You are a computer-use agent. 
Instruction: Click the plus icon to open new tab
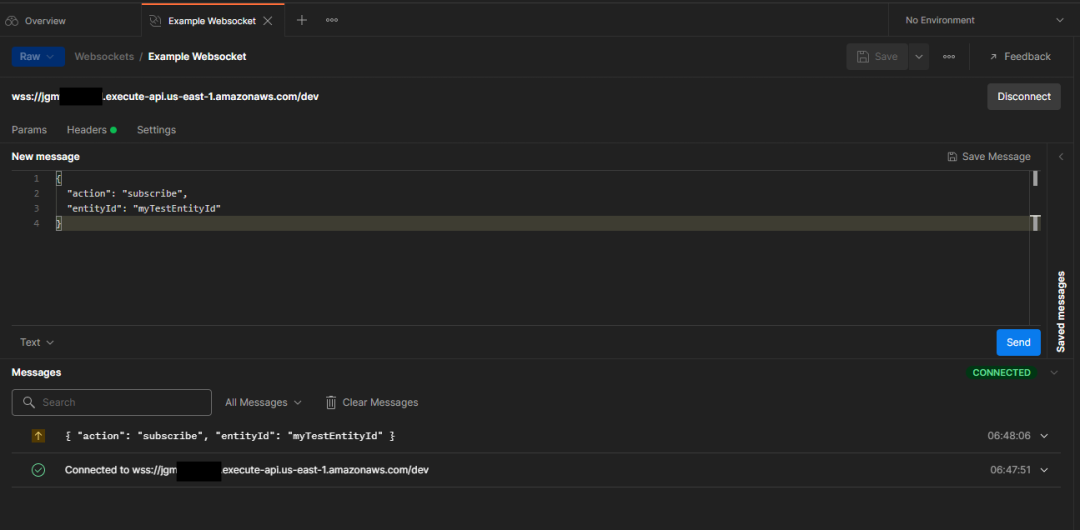pos(302,20)
